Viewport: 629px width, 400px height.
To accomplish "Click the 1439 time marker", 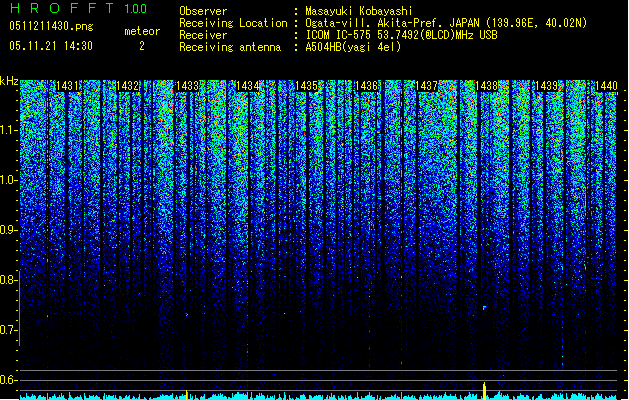I will [x=546, y=86].
